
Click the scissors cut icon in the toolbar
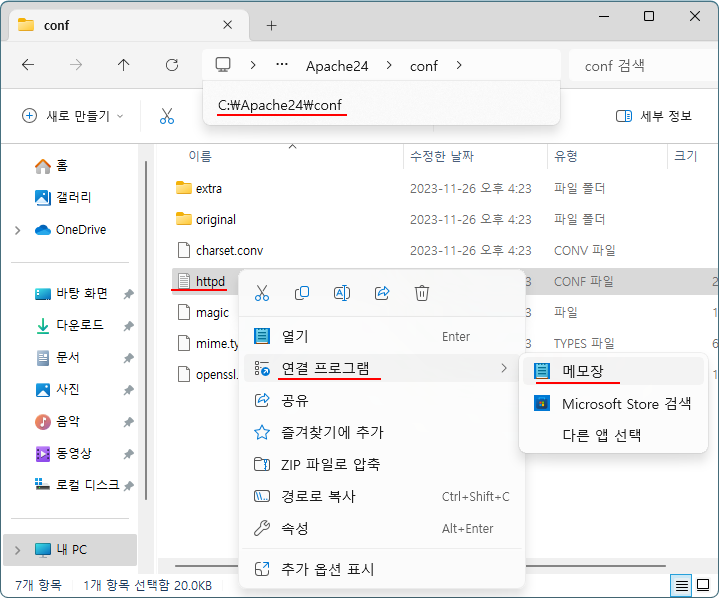click(167, 116)
